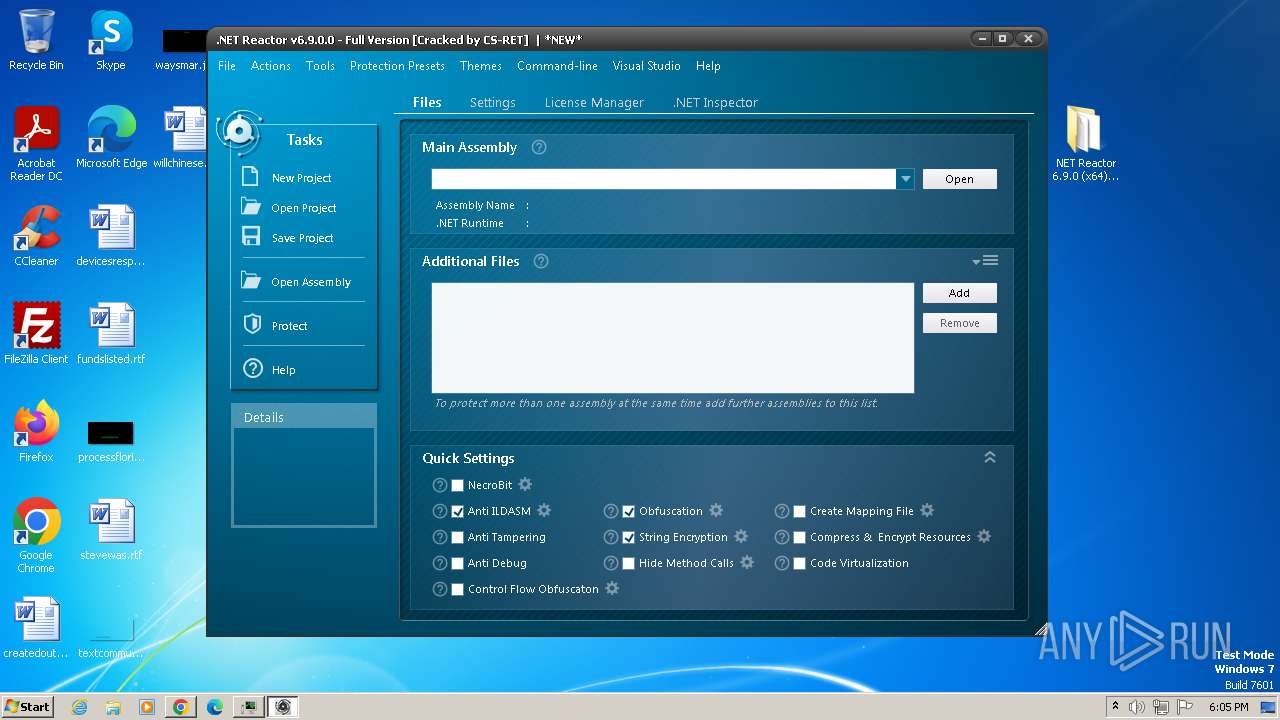Open the File menu

227,66
